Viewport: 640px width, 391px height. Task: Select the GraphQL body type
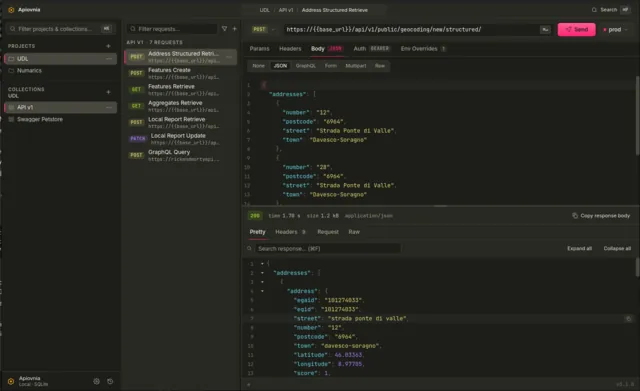point(306,66)
